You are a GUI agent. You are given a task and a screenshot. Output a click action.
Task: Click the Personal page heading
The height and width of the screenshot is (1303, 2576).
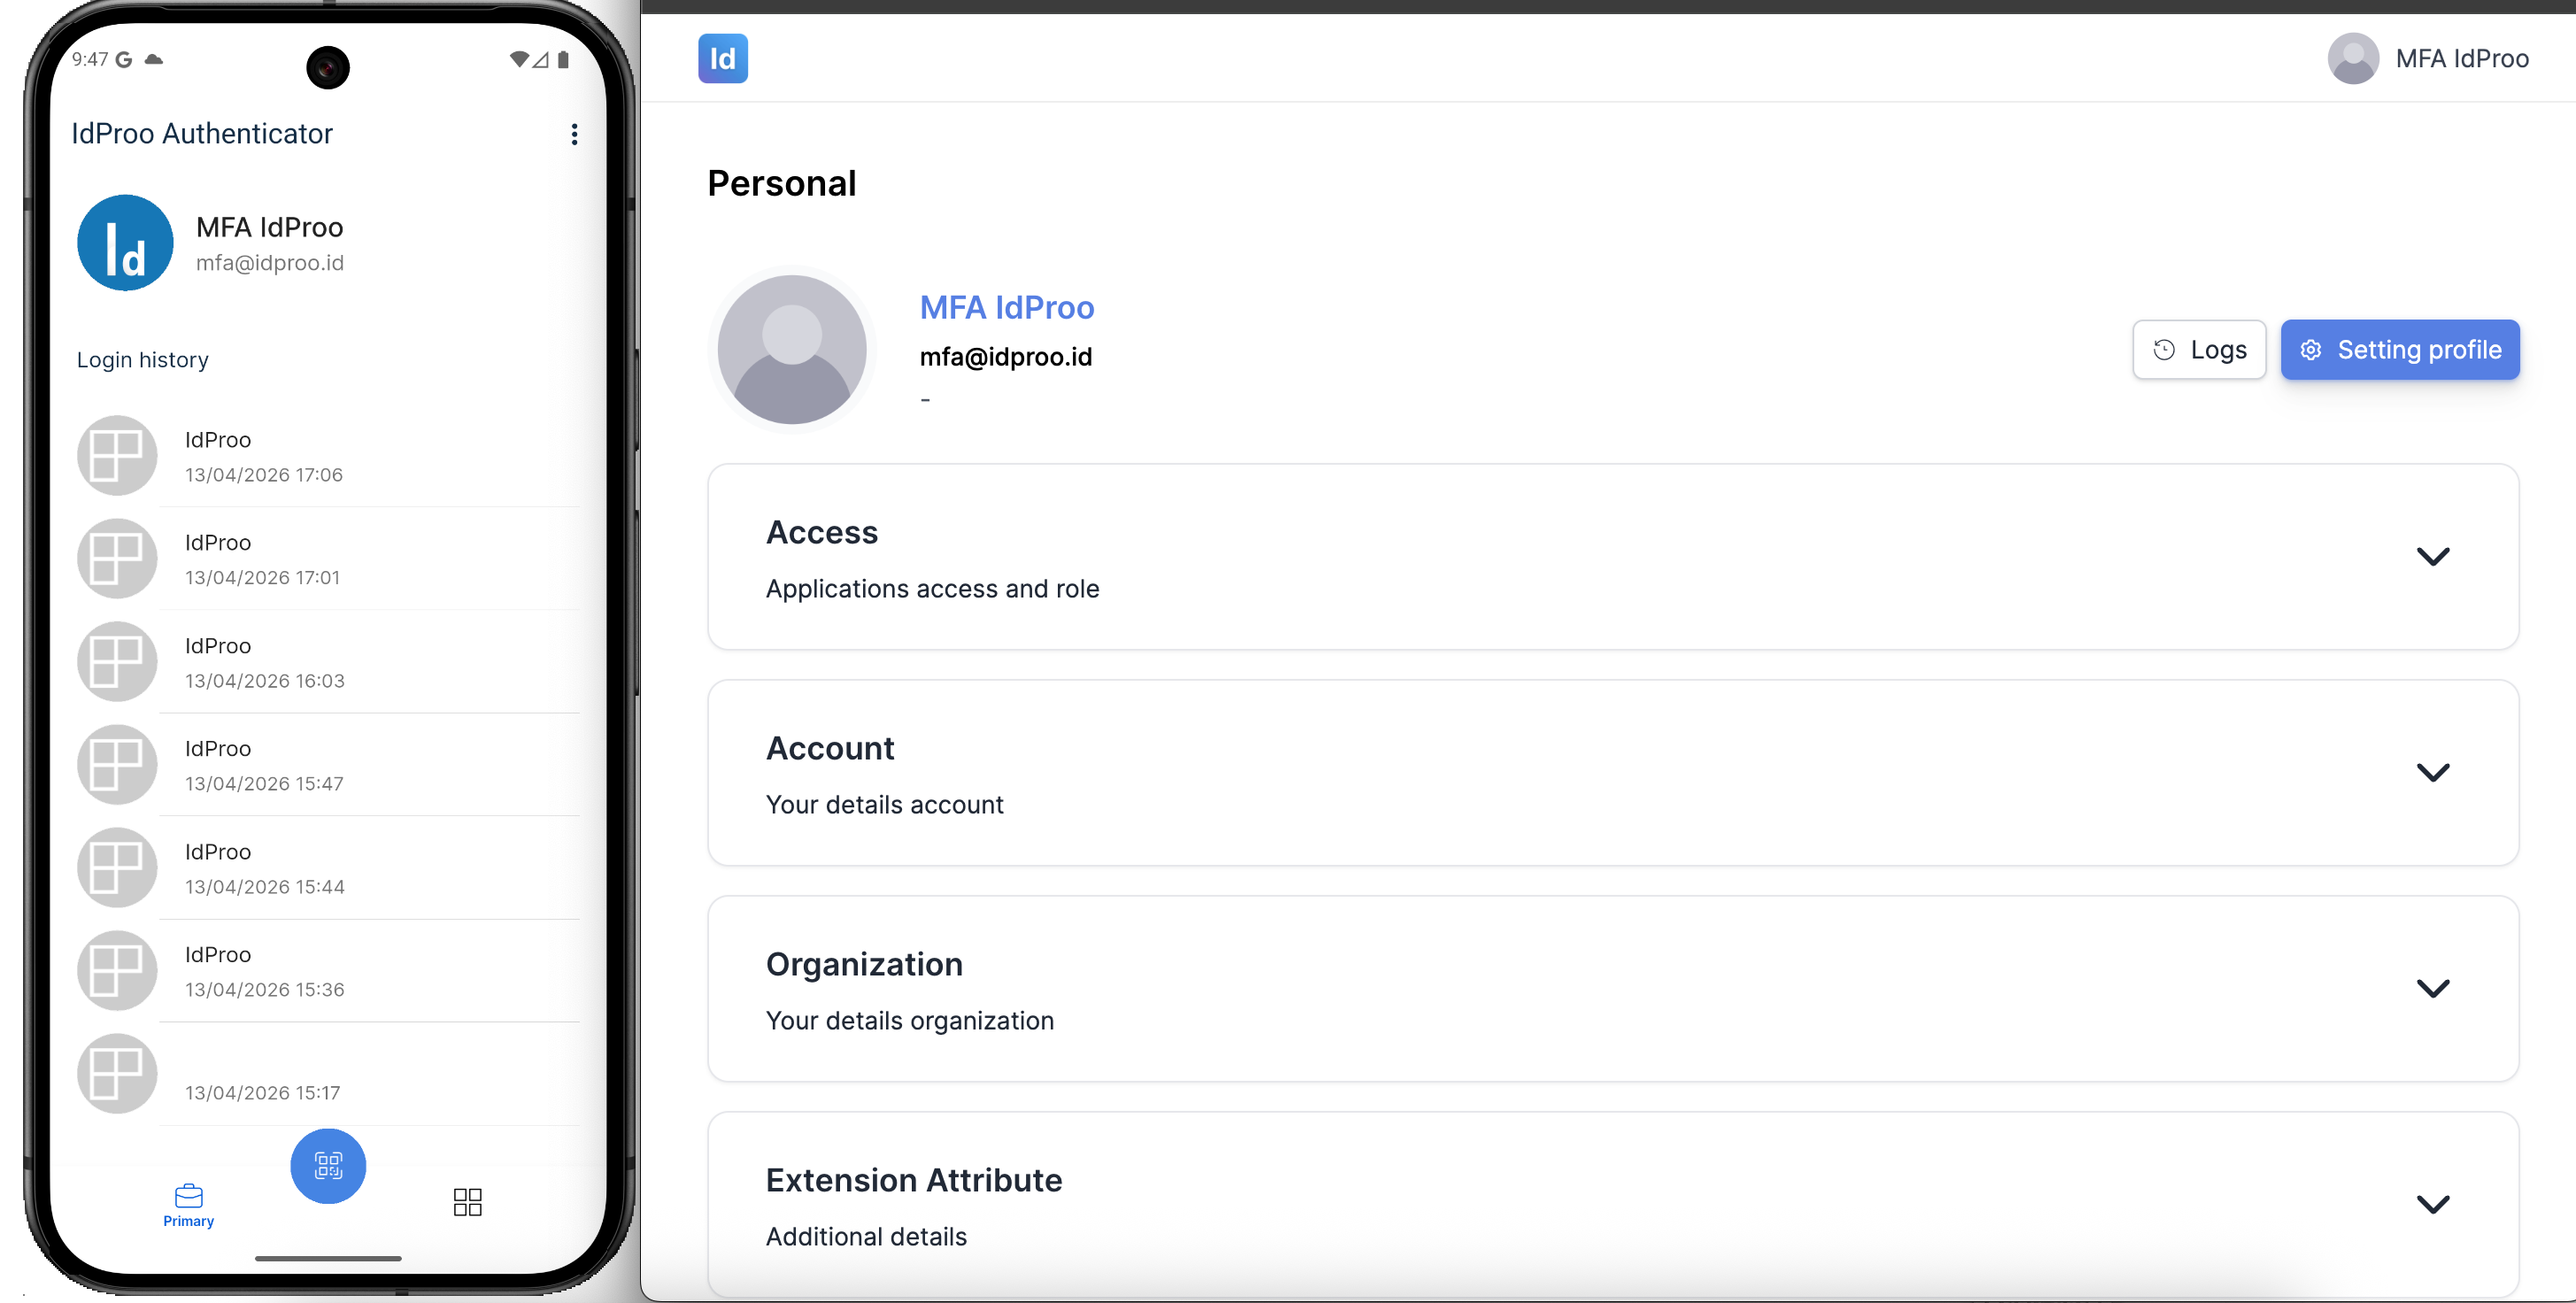click(x=781, y=184)
